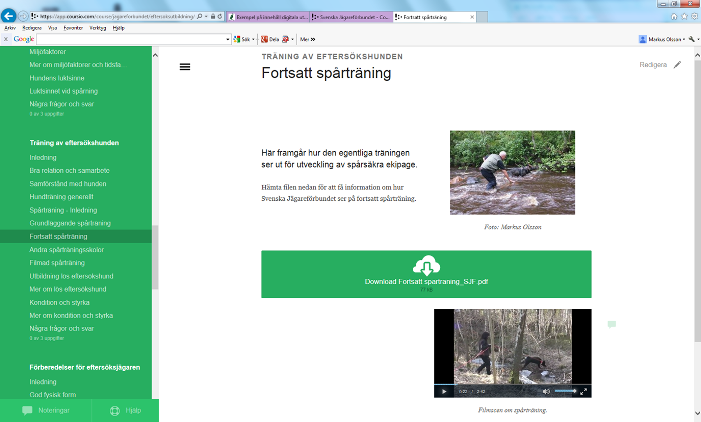The image size is (701, 422).
Task: Select the Fortsatt spårträning sidebar item
Action: (76, 236)
